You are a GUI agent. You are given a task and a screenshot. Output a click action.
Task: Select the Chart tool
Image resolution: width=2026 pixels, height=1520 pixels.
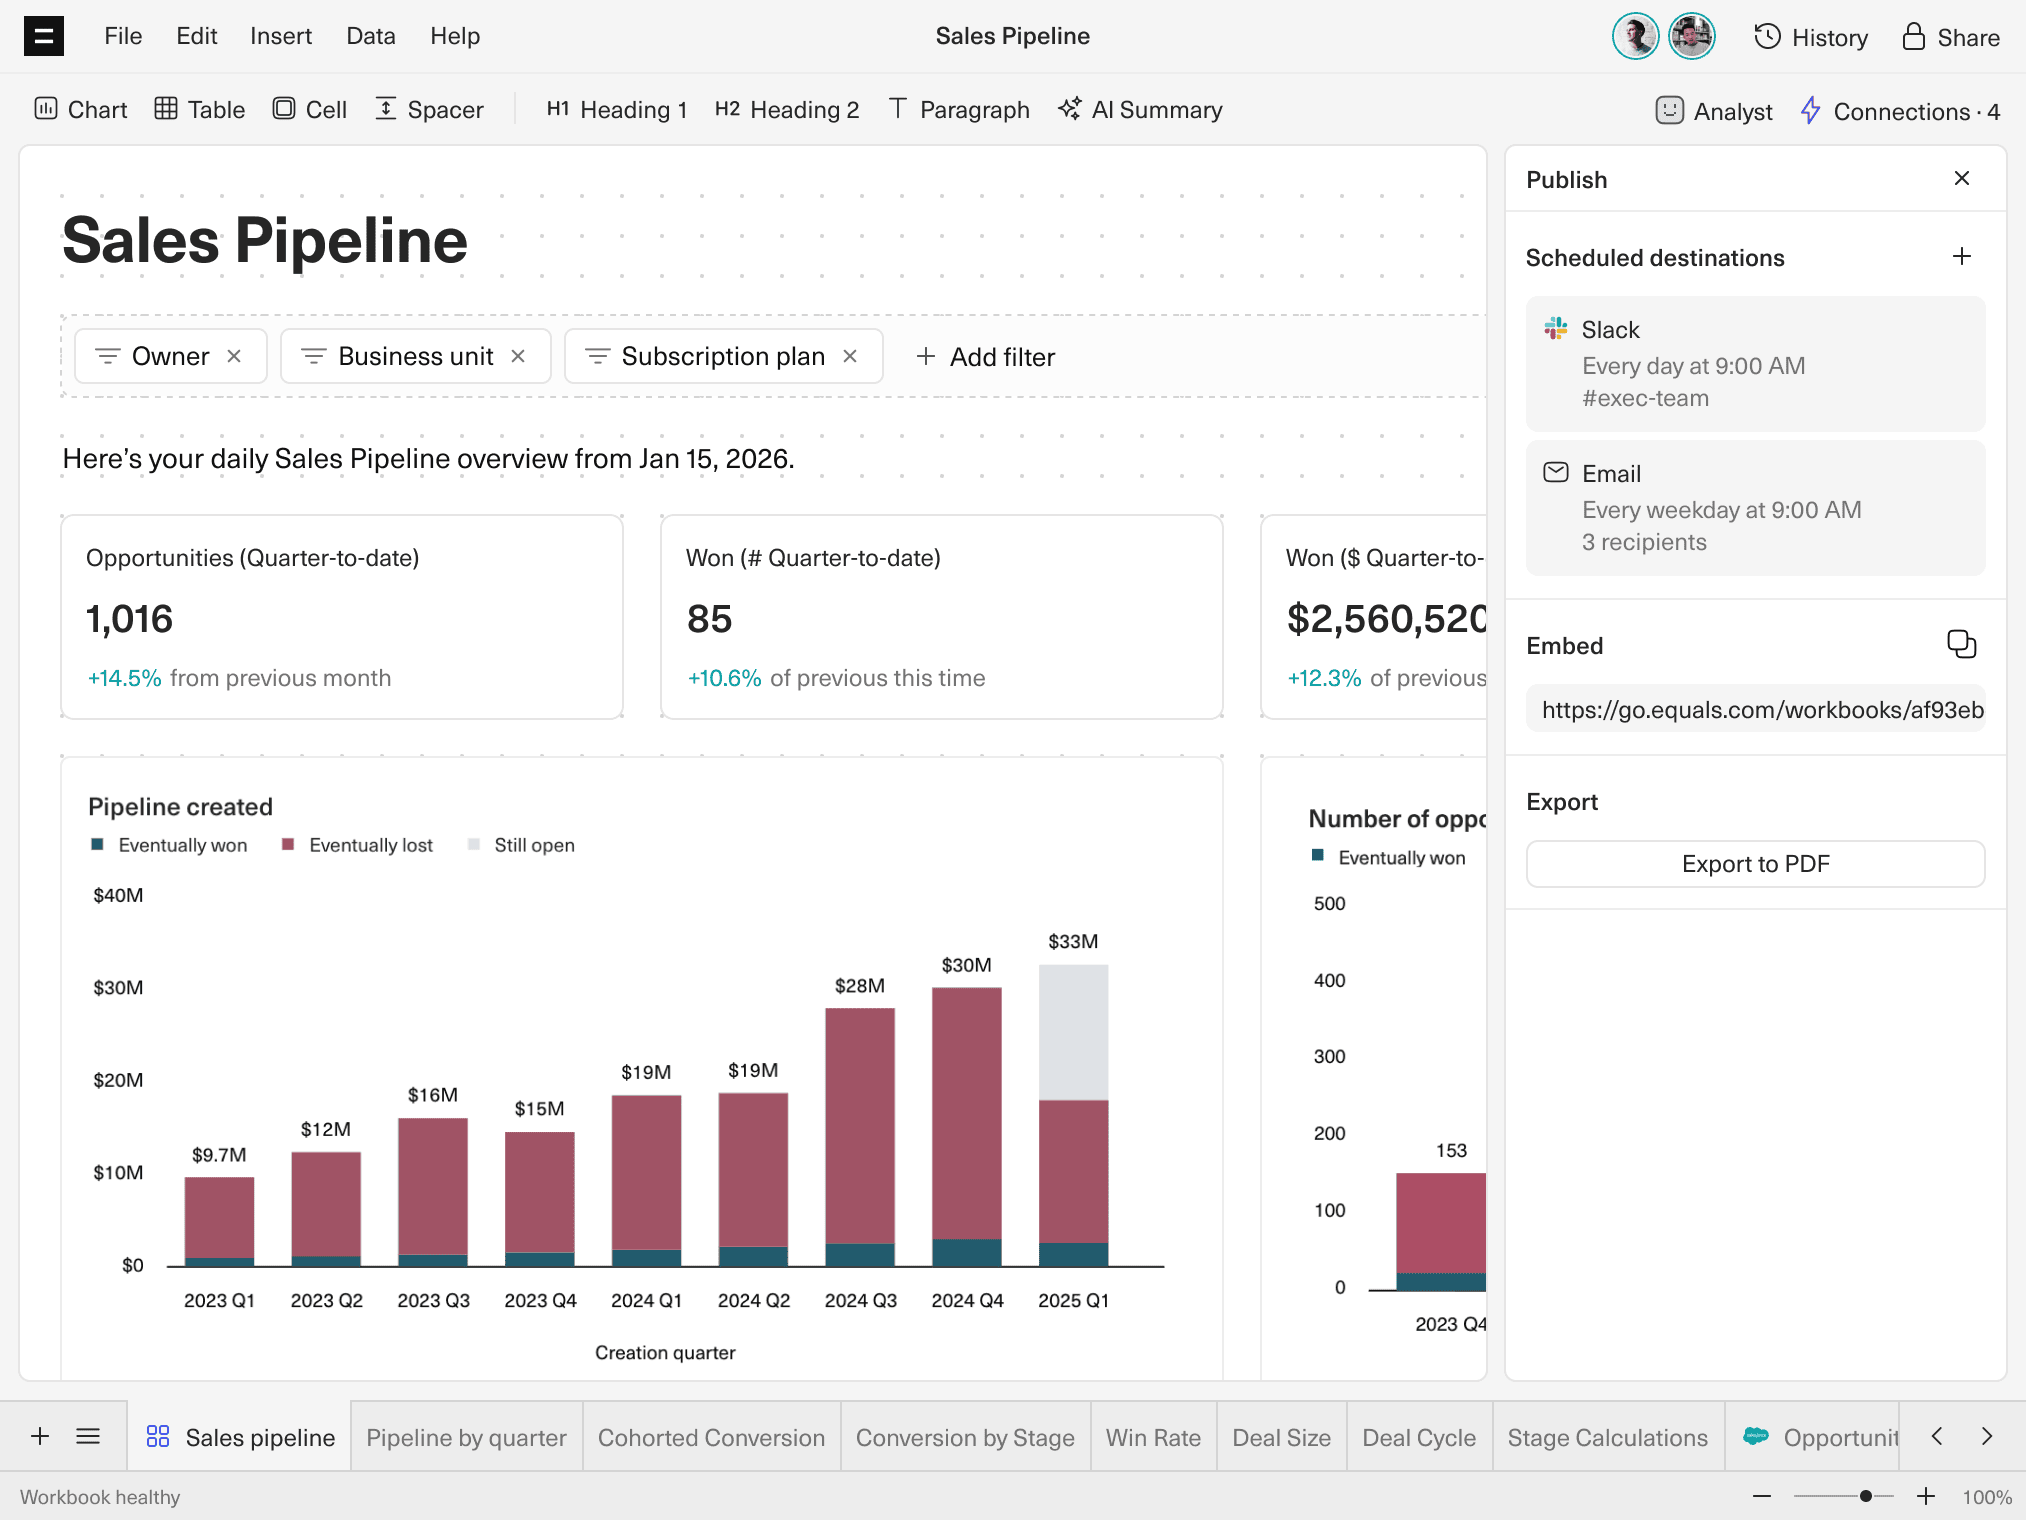pos(80,109)
